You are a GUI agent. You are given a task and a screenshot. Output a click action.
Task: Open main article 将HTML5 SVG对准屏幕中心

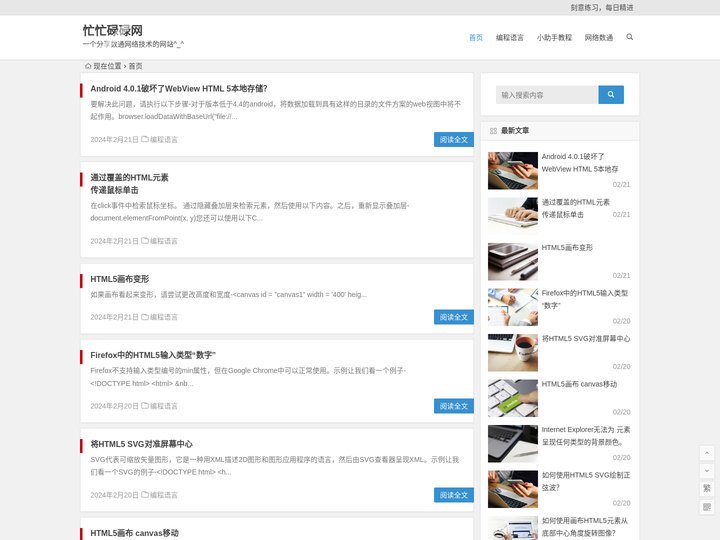tap(141, 444)
